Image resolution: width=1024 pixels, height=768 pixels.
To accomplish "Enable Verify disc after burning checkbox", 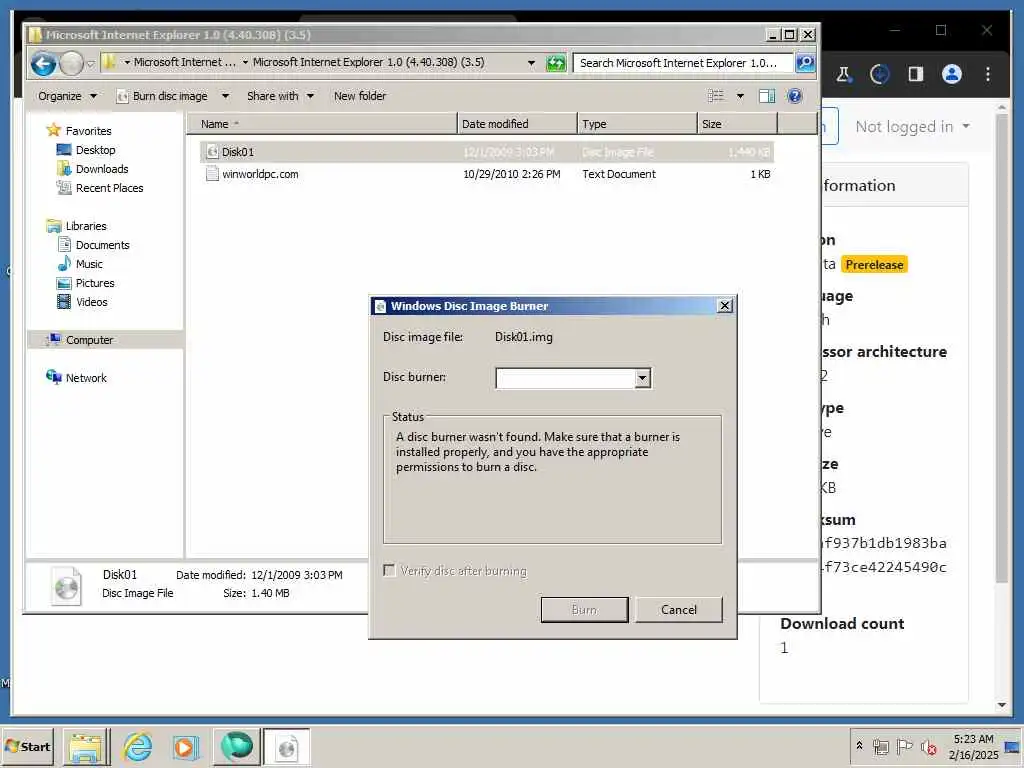I will click(x=389, y=570).
